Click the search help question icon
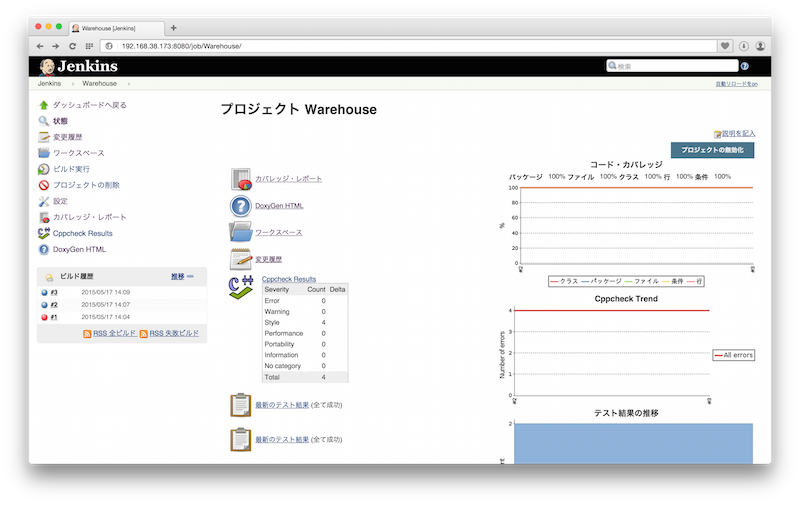 coord(744,66)
